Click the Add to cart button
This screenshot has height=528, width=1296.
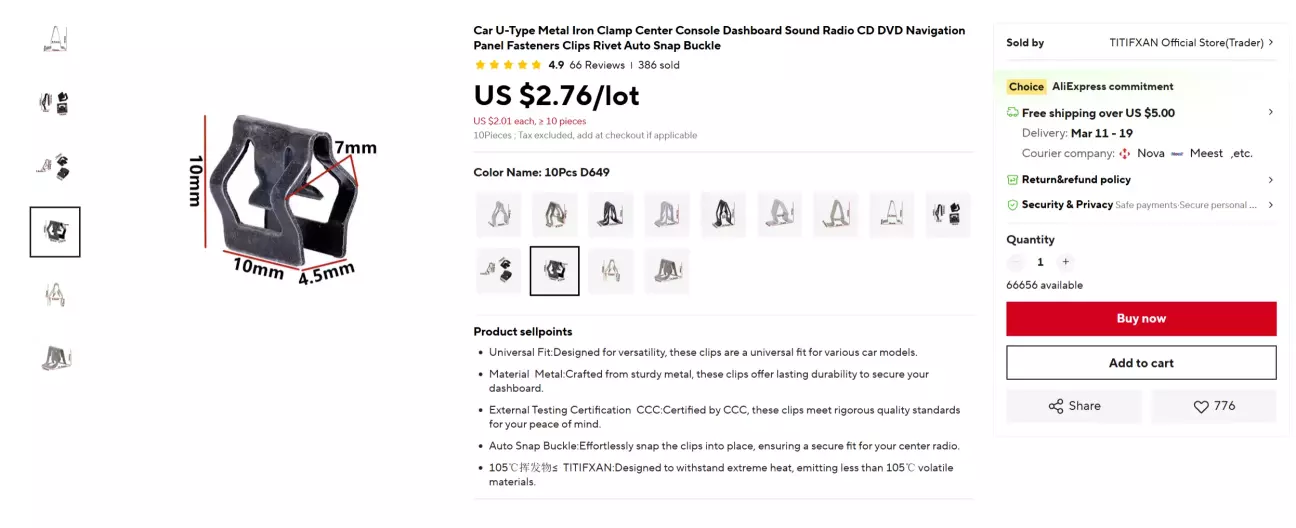[x=1141, y=363]
